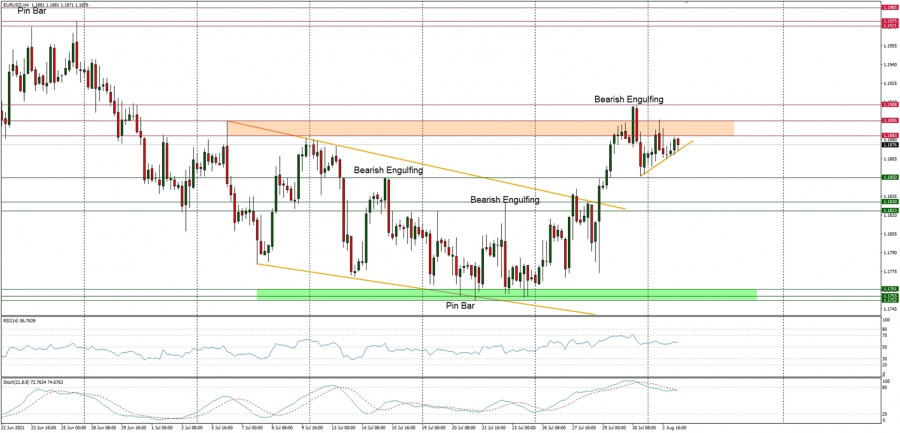Select the topmost Bearish Engulfing label
This screenshot has height=433, width=900.
(x=628, y=99)
